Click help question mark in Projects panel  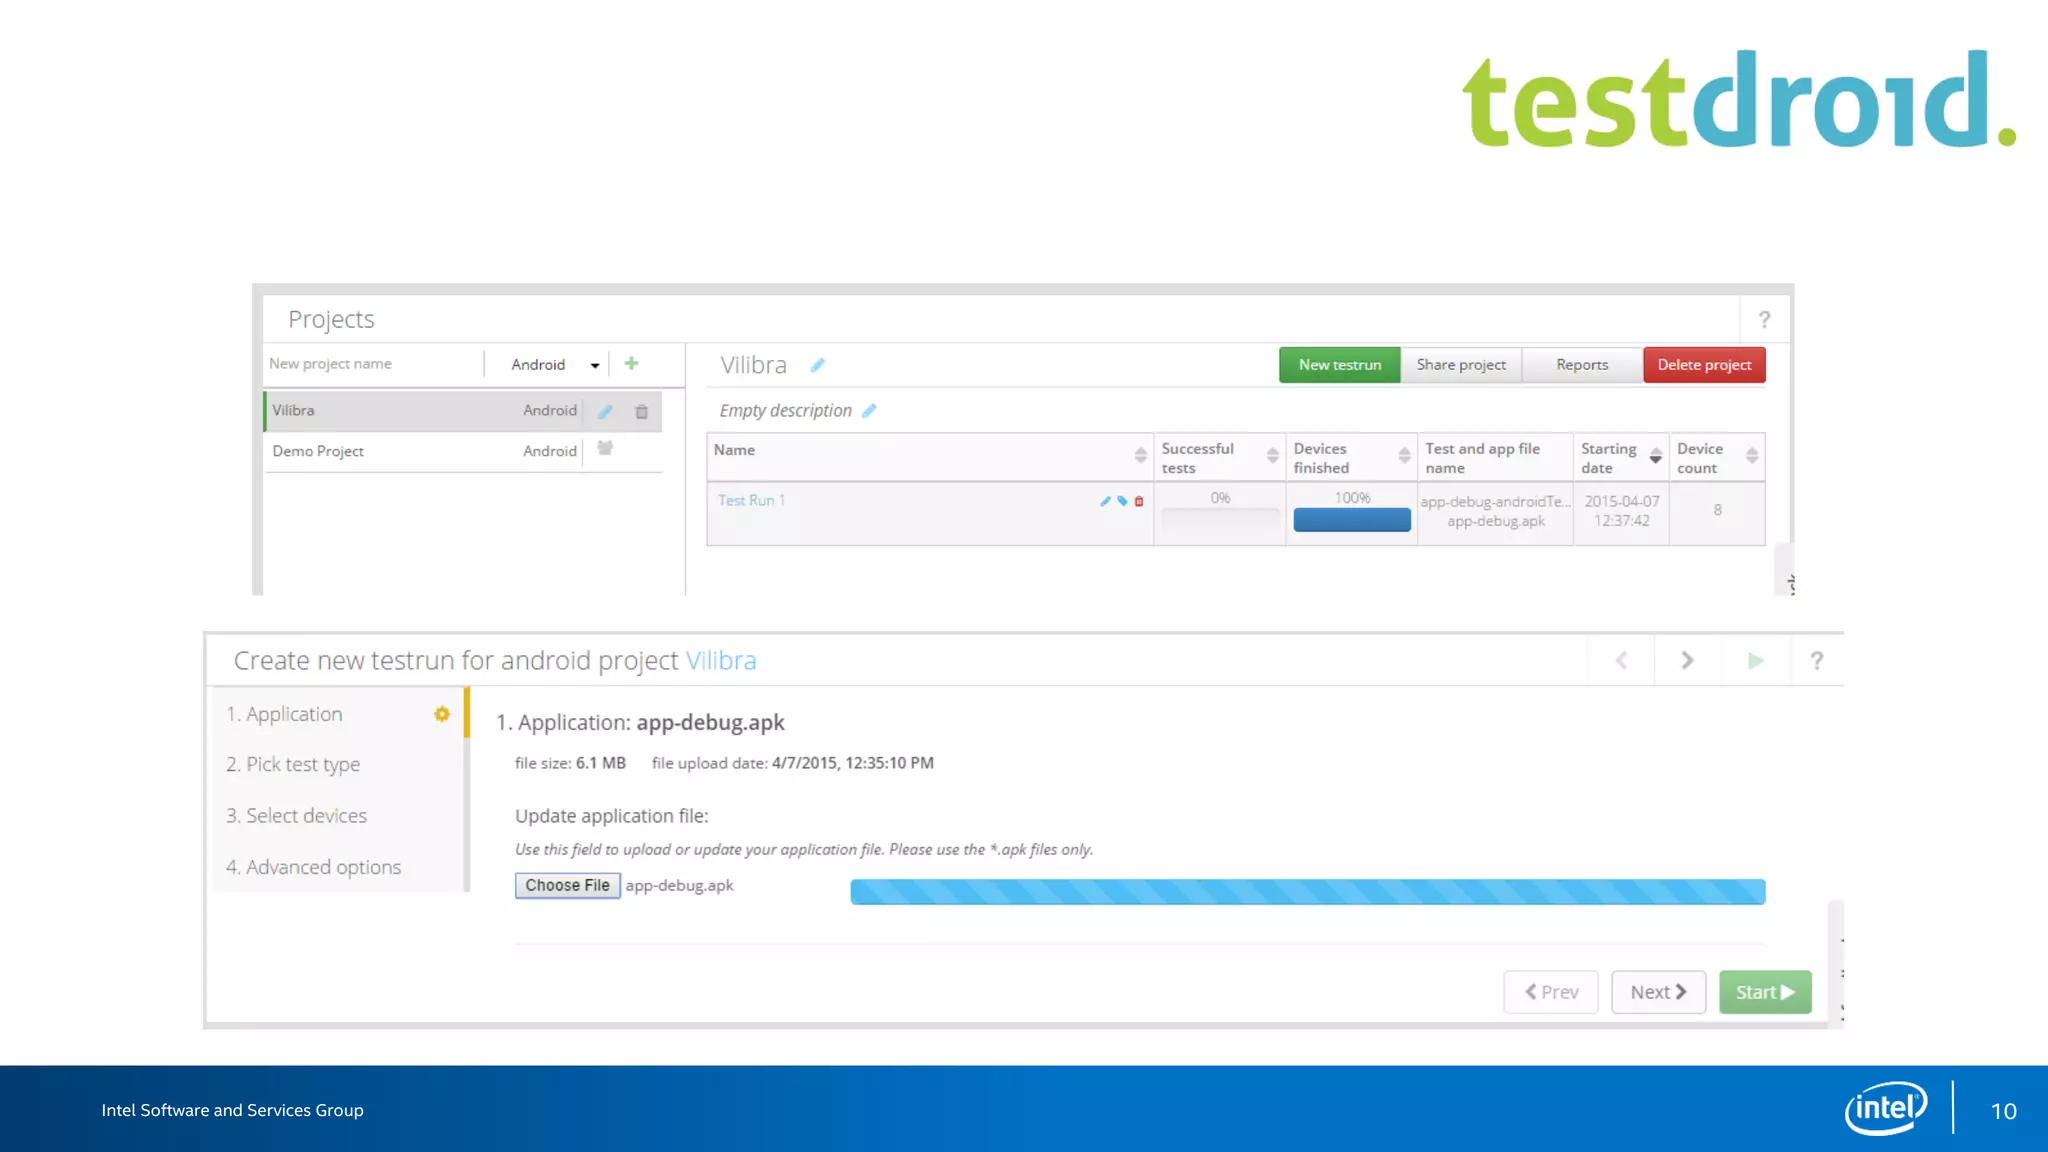pyautogui.click(x=1764, y=319)
